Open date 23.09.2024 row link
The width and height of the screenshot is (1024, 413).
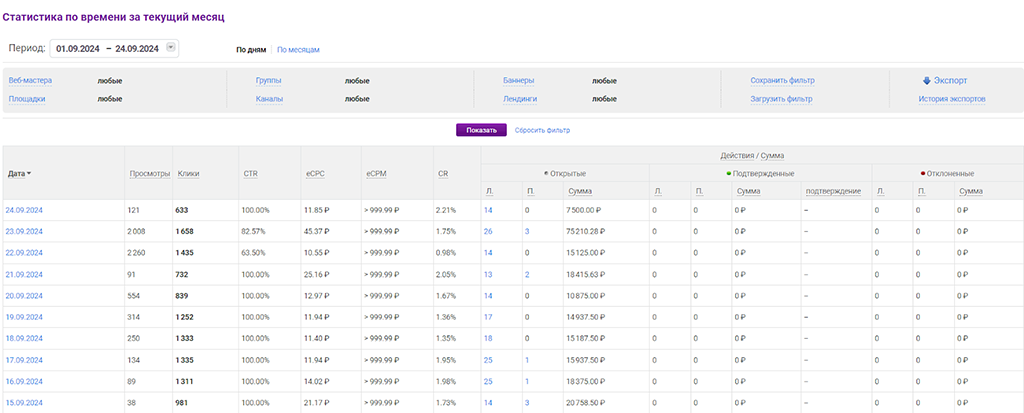[24, 231]
